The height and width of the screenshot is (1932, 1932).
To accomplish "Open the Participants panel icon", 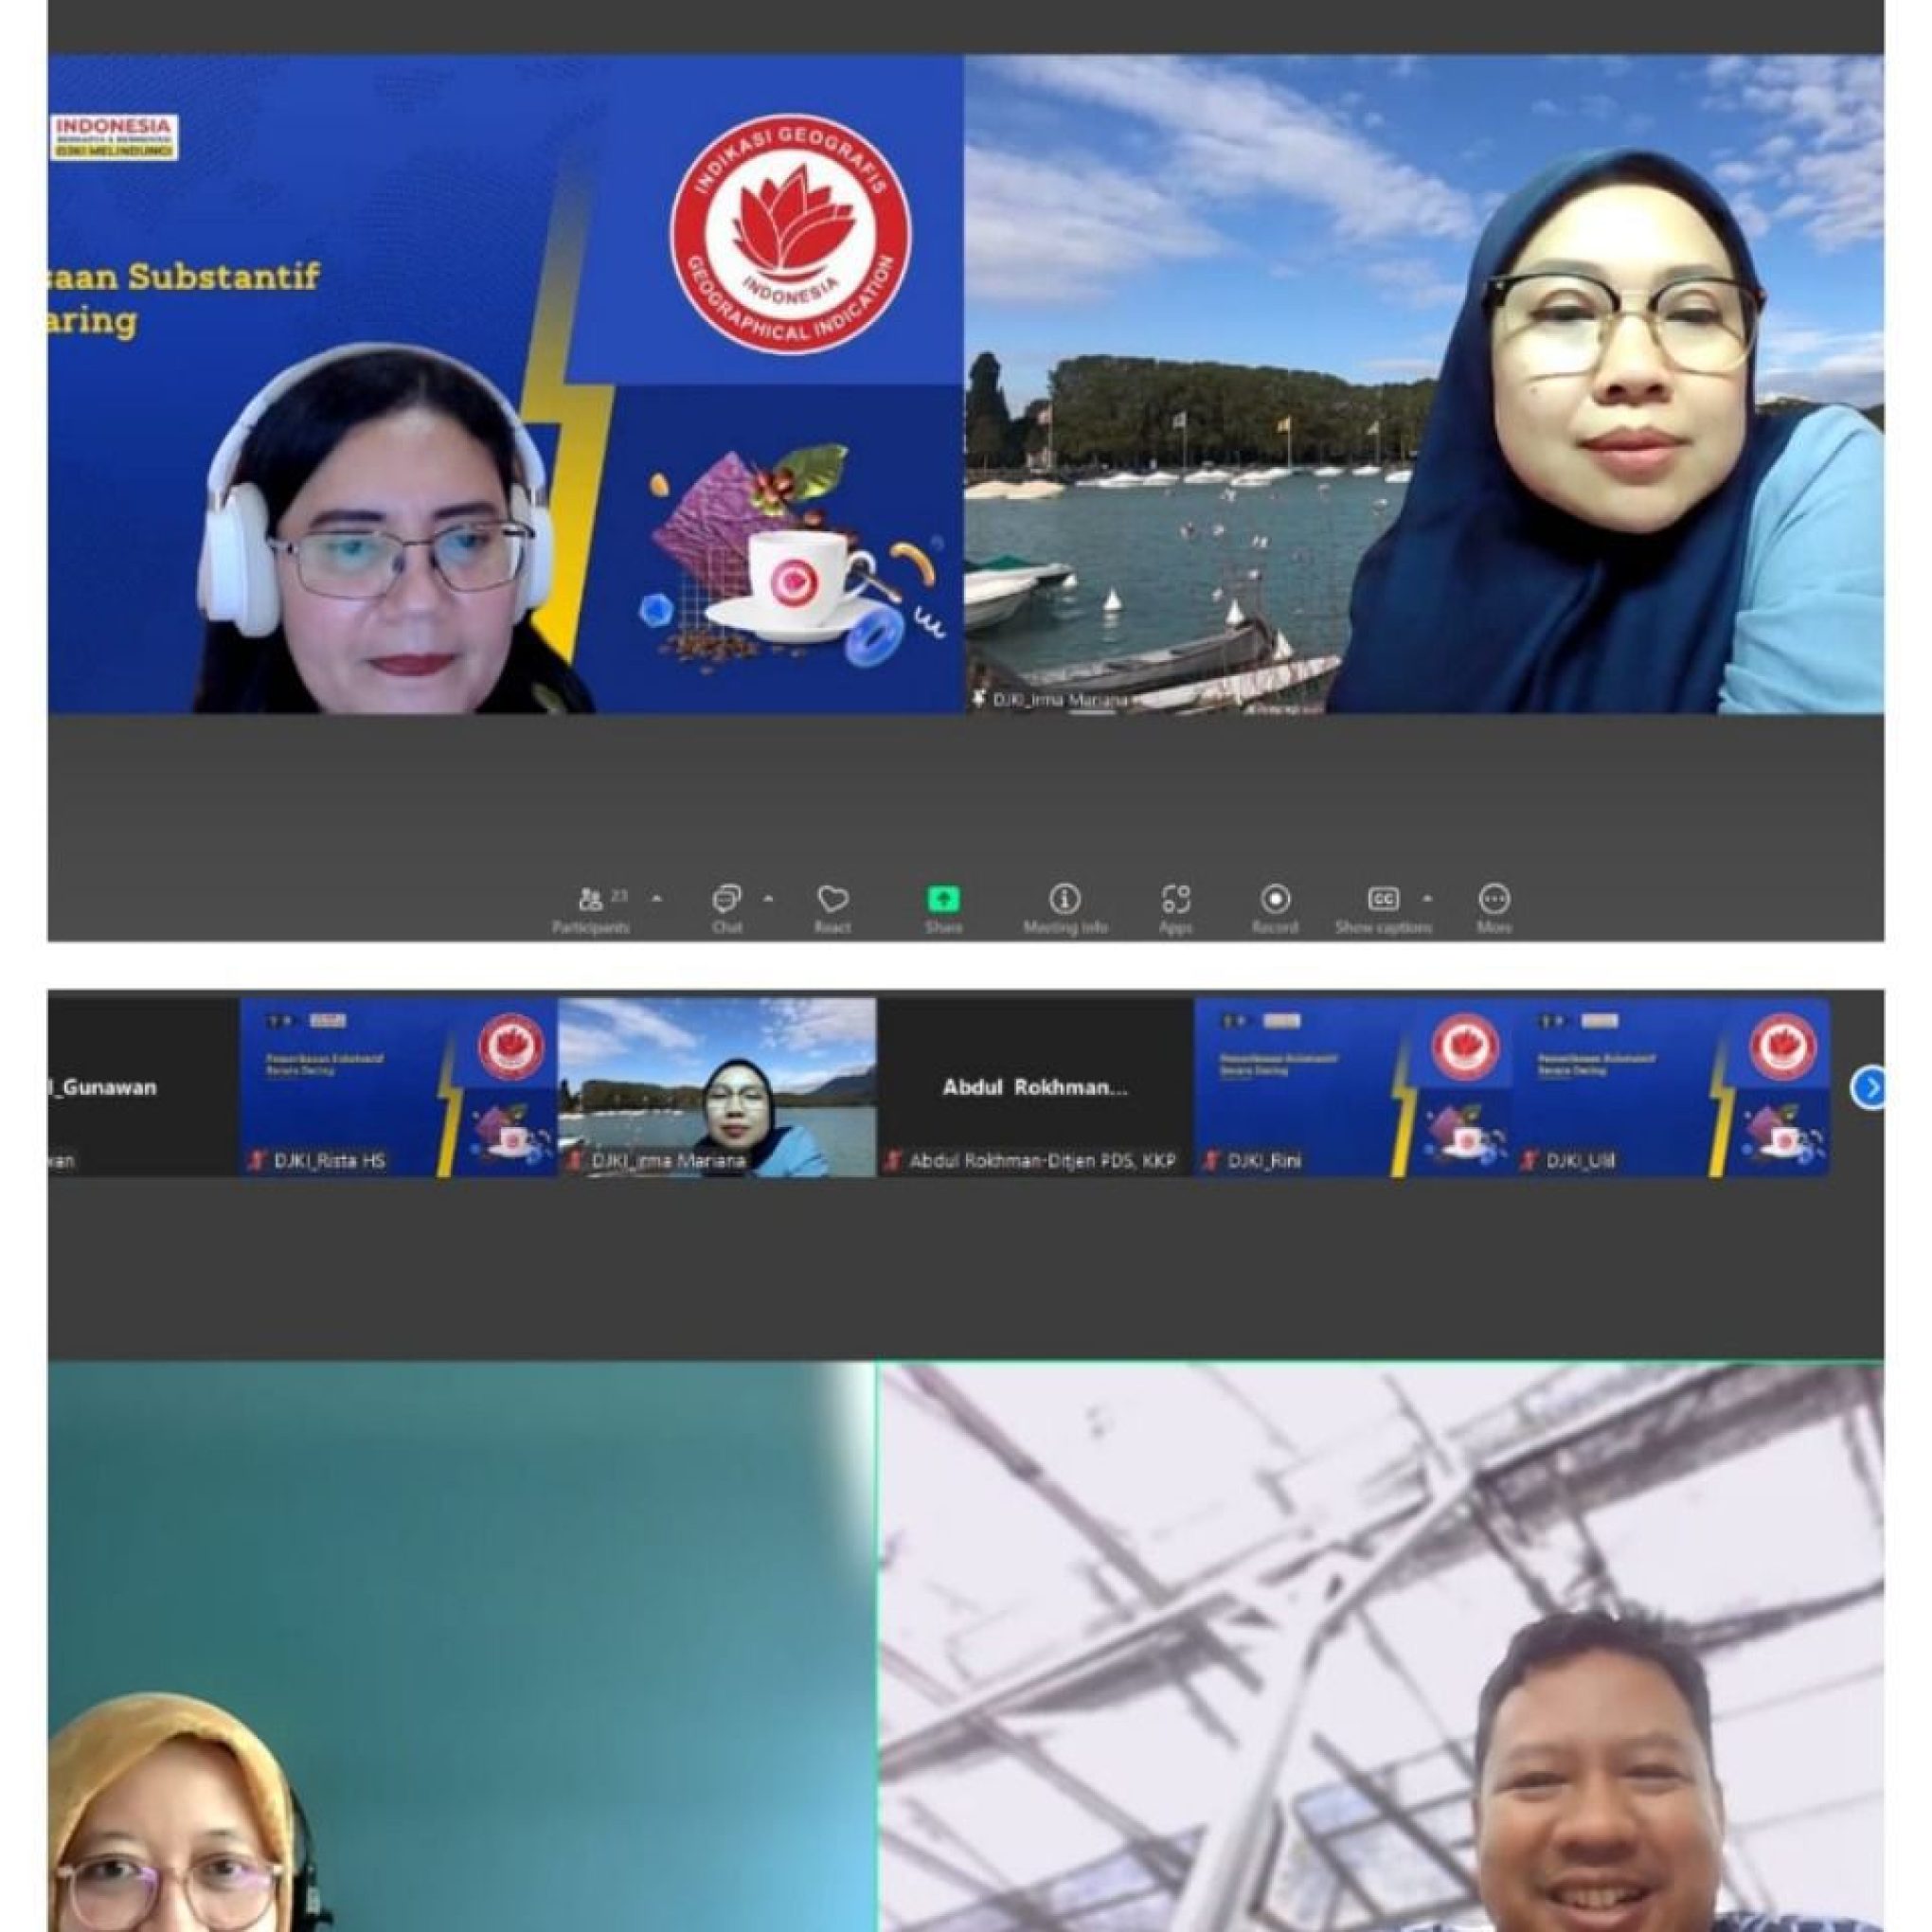I will click(x=591, y=898).
